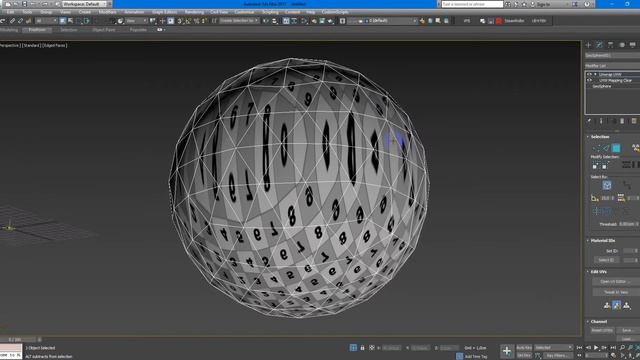
Task: Click the Align tool icon
Action: (x=274, y=20)
